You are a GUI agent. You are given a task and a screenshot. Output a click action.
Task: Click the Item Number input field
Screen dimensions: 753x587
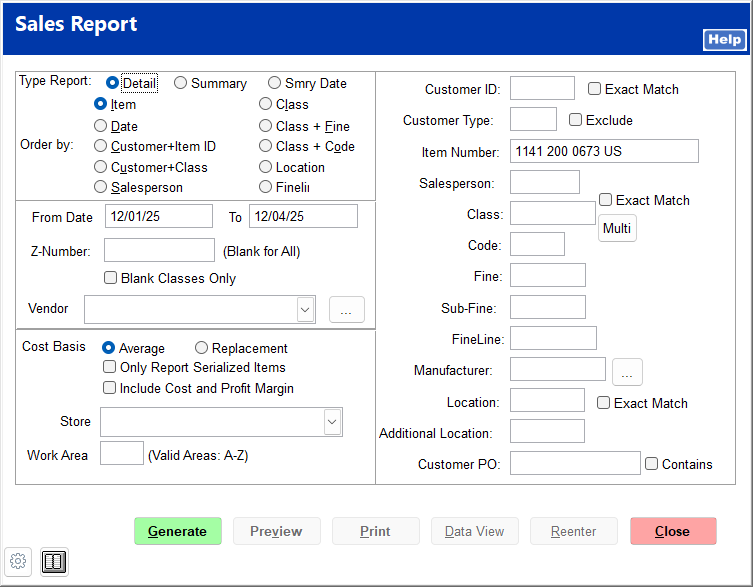pos(604,151)
